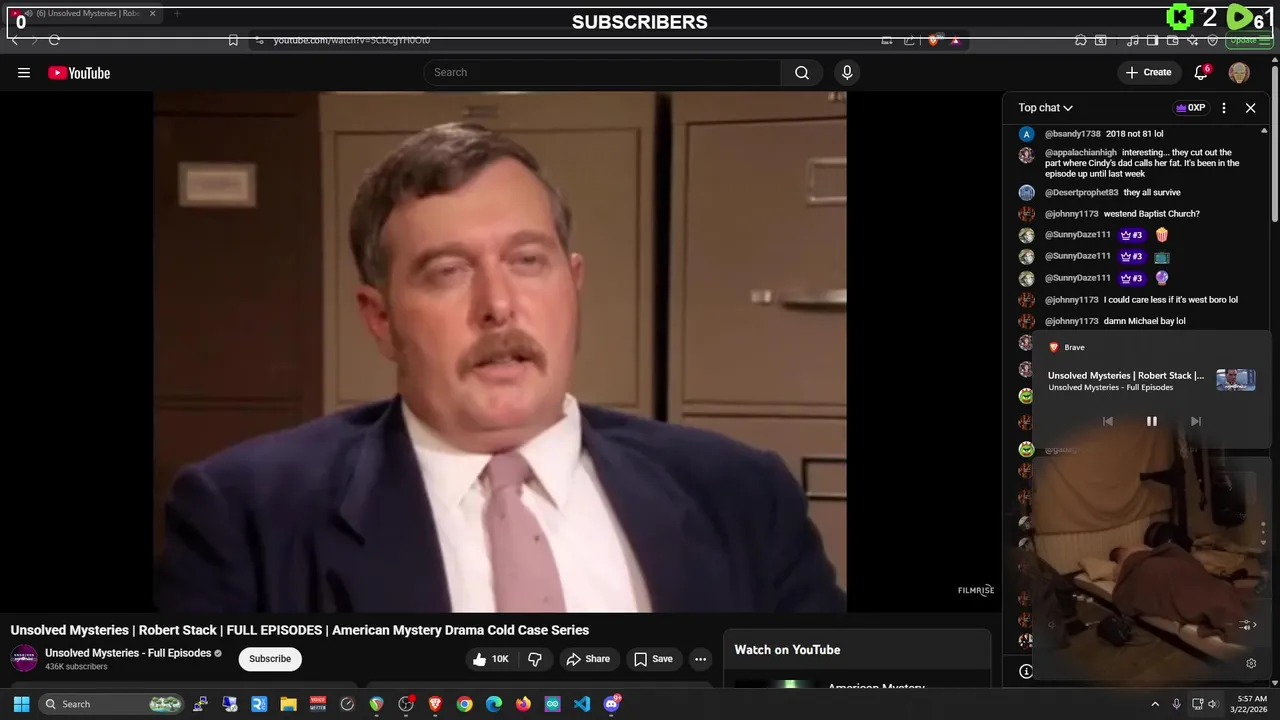
Task: Open the channel avatar beside channel name
Action: click(x=24, y=658)
